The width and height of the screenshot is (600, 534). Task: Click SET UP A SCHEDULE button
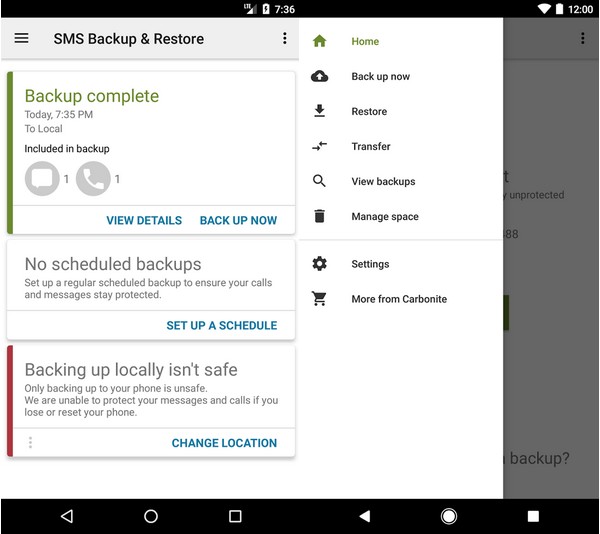click(x=222, y=326)
